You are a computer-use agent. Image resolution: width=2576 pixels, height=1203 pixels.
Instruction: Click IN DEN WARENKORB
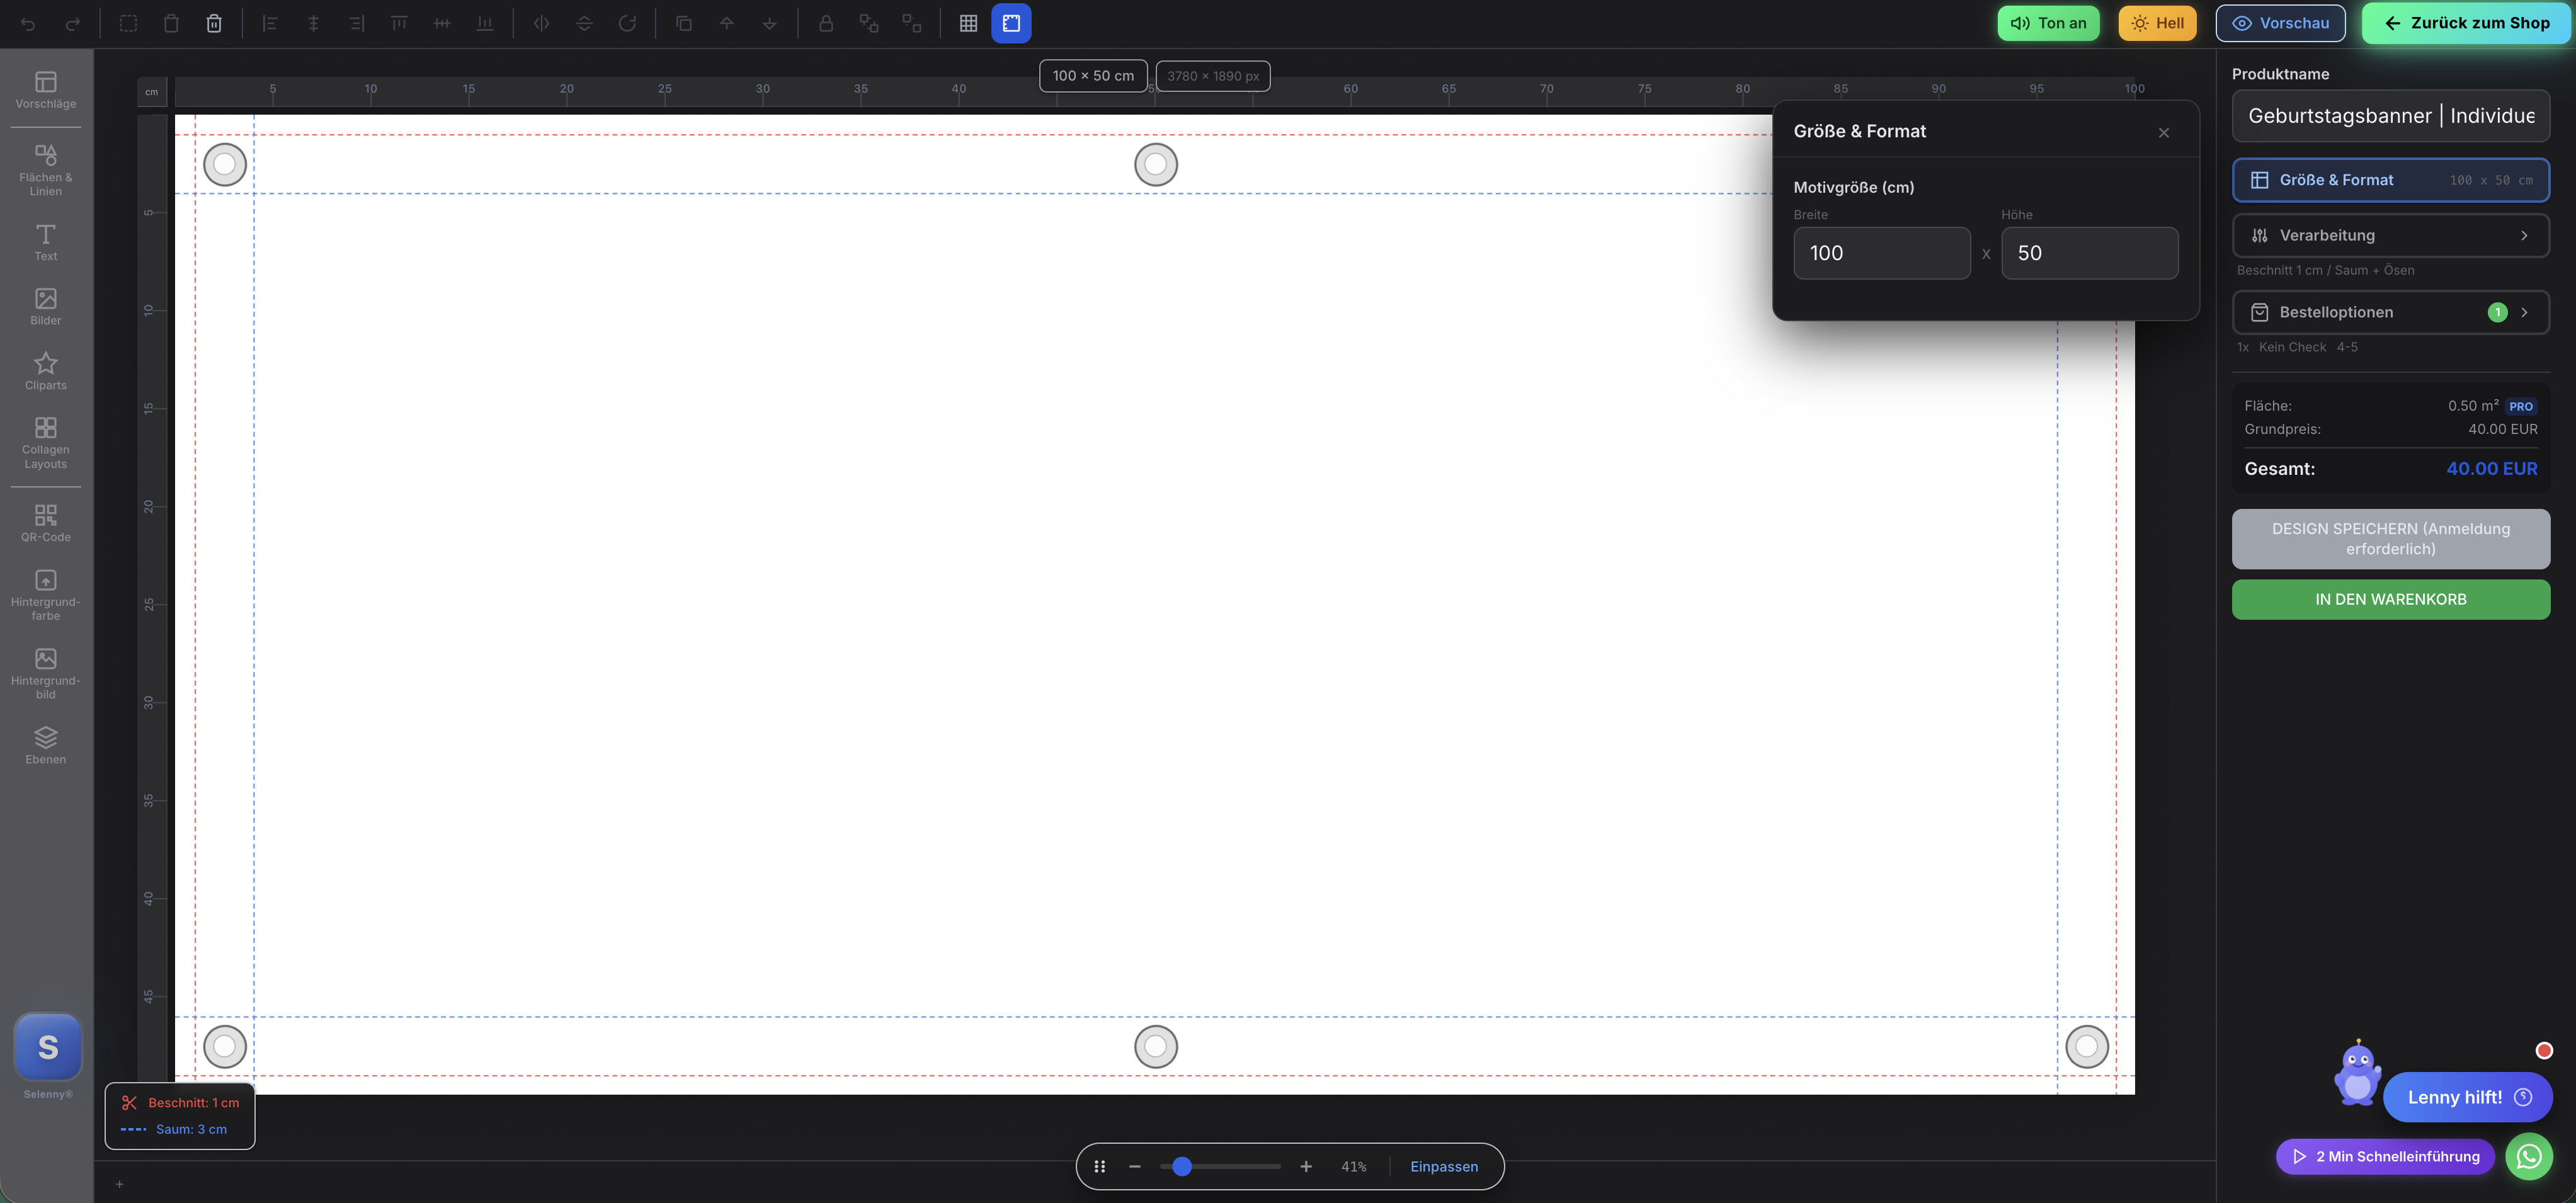2391,599
